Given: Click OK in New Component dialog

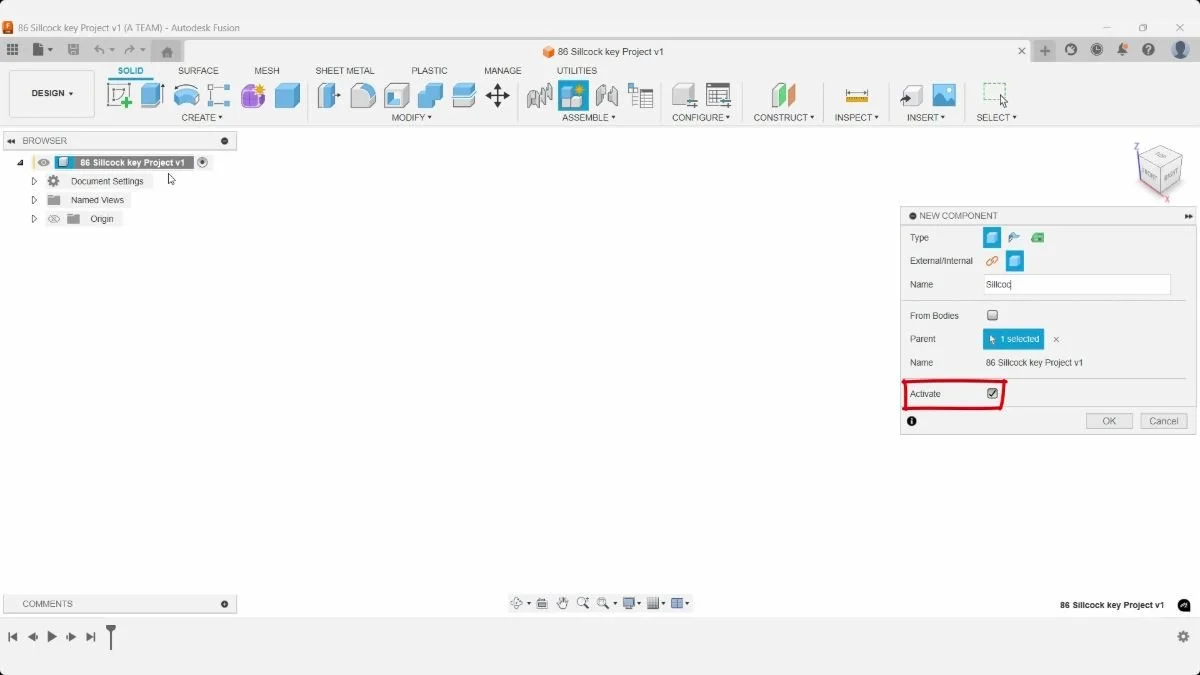Looking at the screenshot, I should coord(1109,421).
